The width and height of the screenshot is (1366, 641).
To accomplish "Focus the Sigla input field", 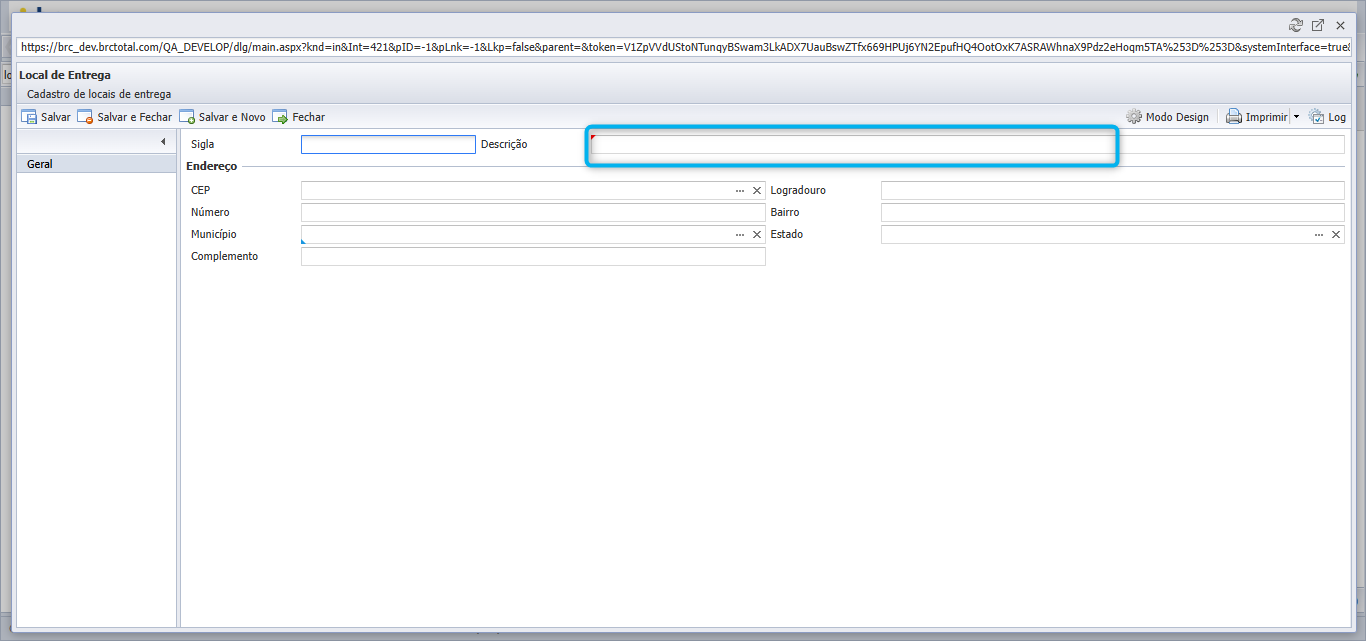I will [x=388, y=144].
